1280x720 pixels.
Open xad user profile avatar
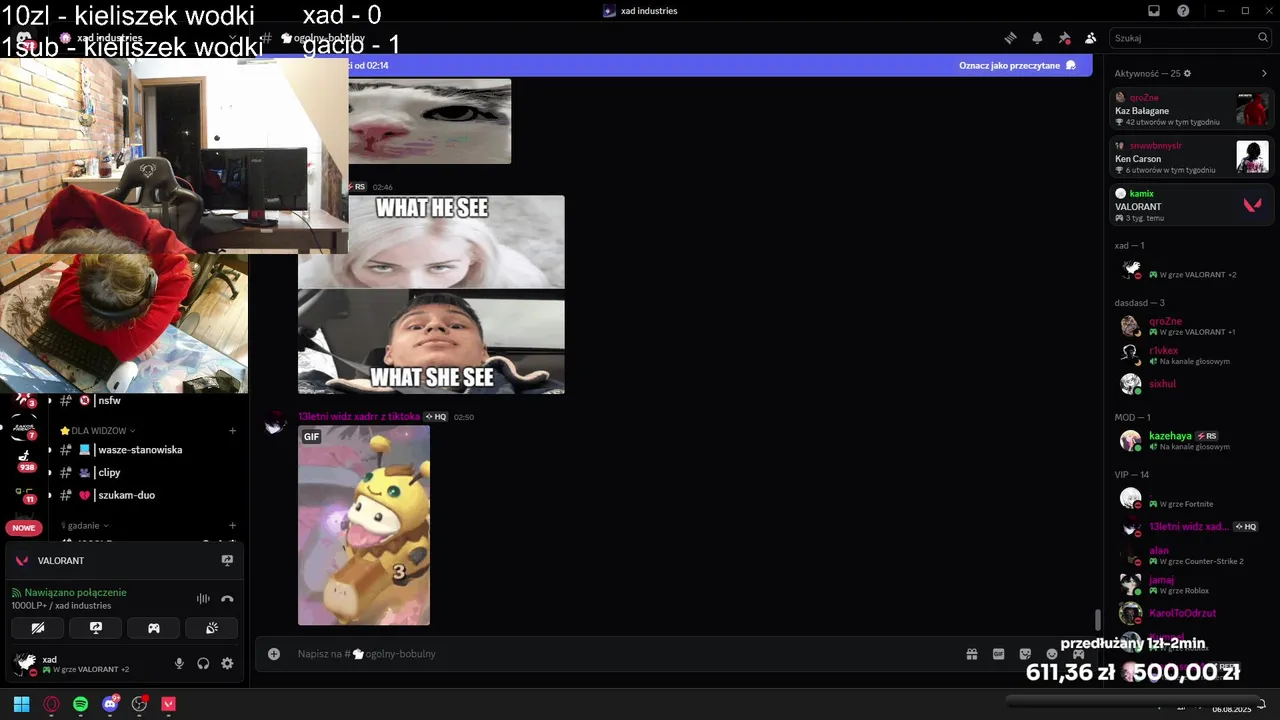[25, 663]
